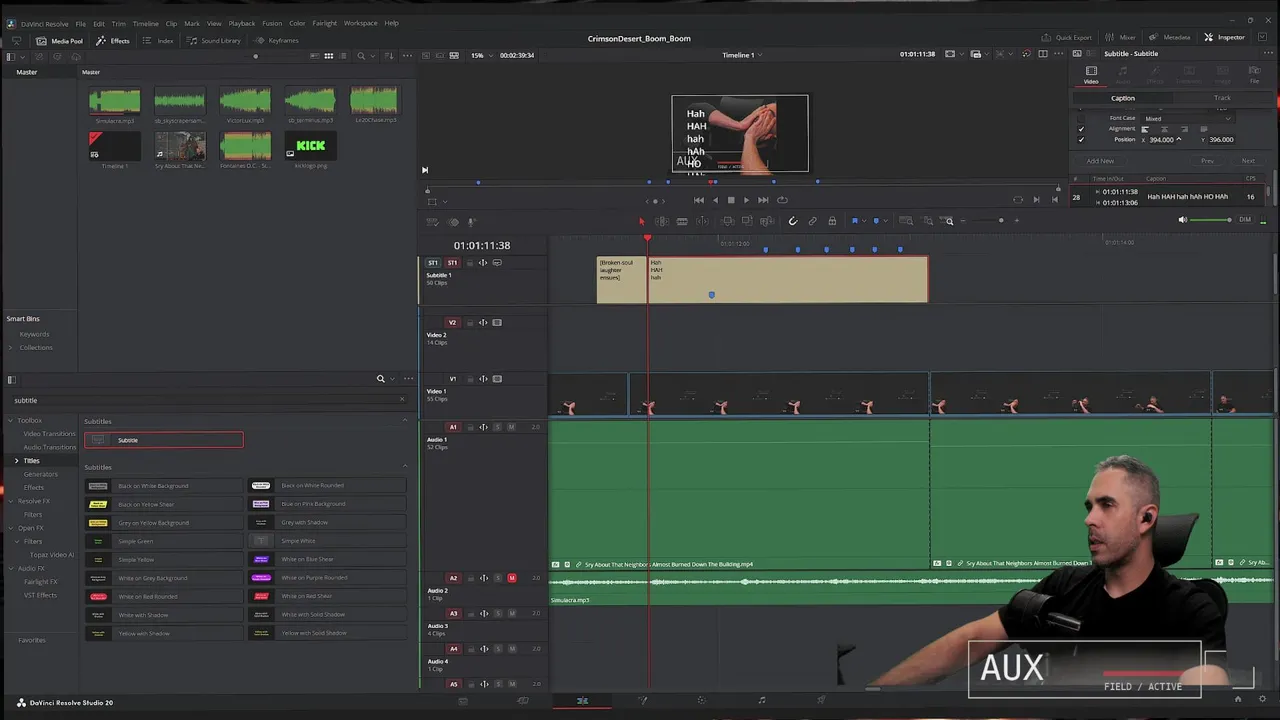This screenshot has height=720, width=1280.
Task: Uncheck the Alignment checkbox in Inspector
Action: pos(1081,129)
